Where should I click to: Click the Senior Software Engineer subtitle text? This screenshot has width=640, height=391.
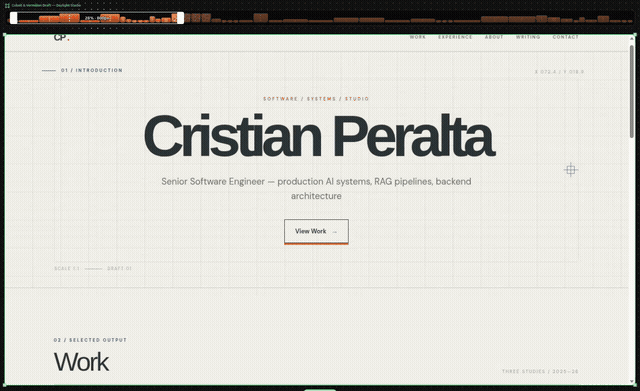pyautogui.click(x=316, y=189)
